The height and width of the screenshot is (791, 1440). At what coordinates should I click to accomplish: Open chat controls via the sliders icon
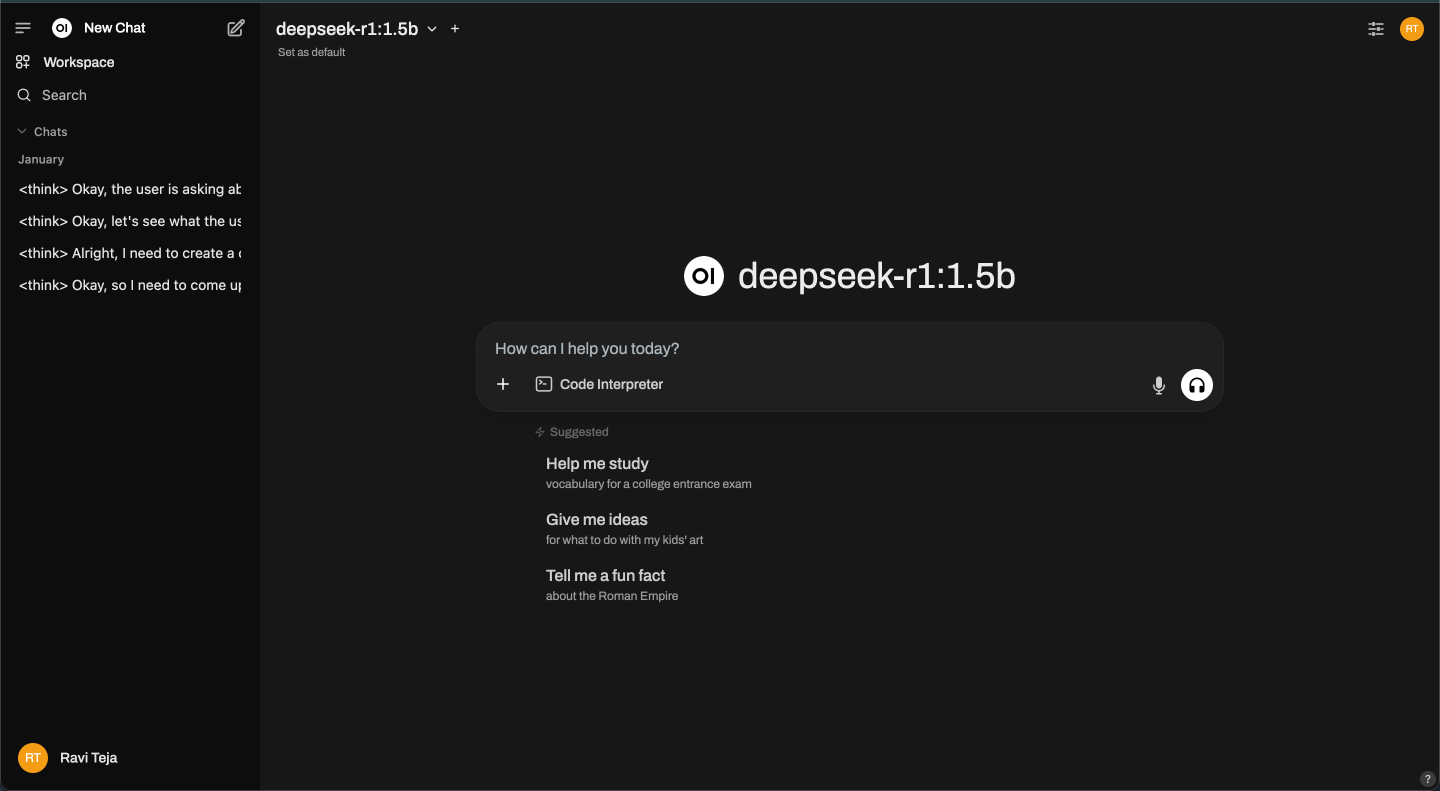point(1375,29)
